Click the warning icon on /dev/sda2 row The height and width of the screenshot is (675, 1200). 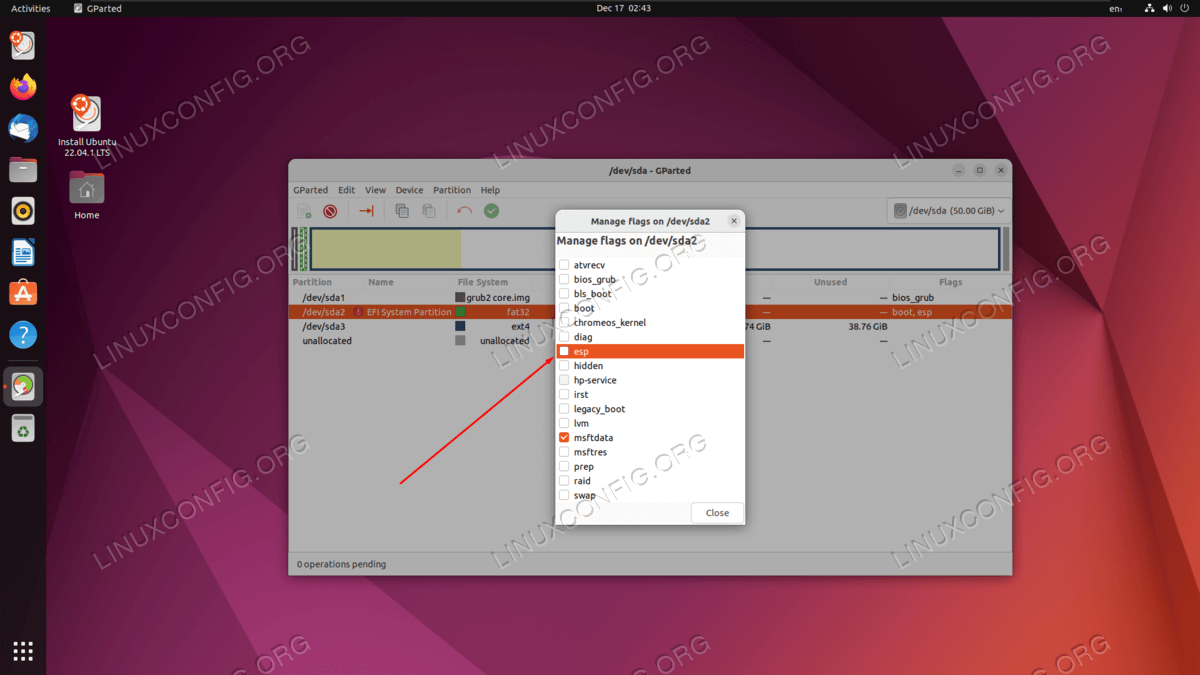(358, 312)
